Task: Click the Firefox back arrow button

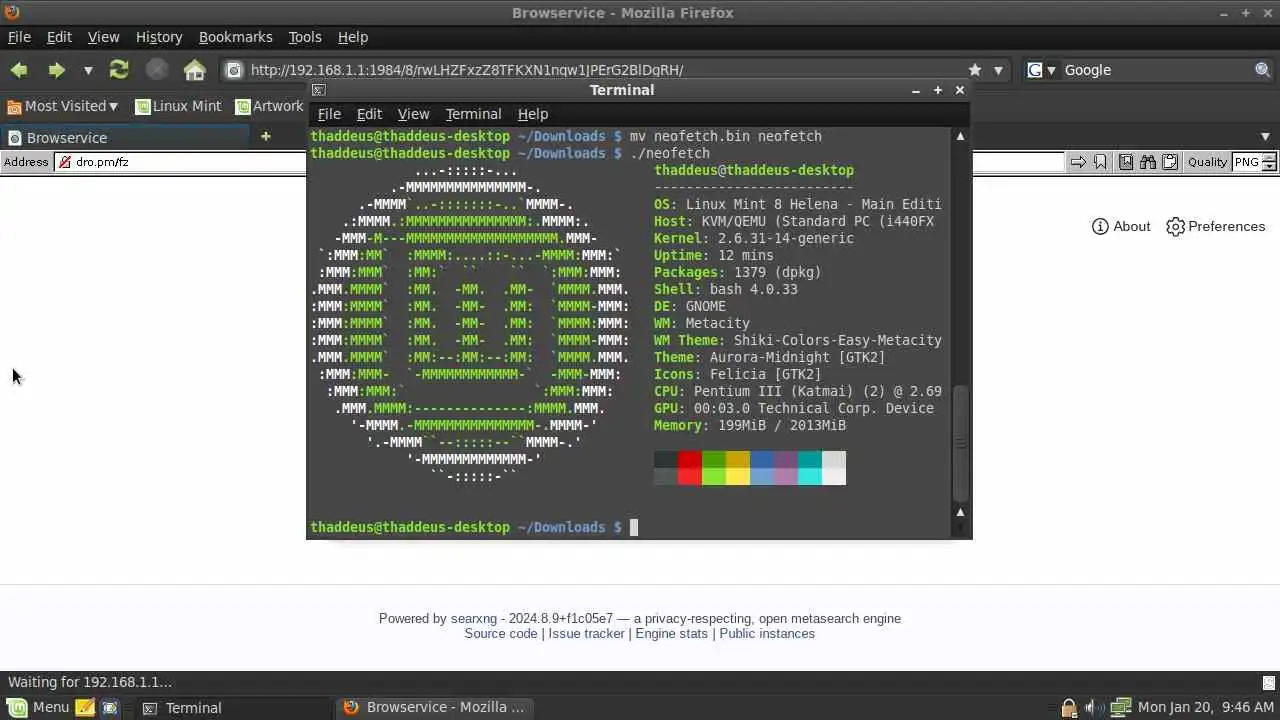Action: (x=19, y=70)
